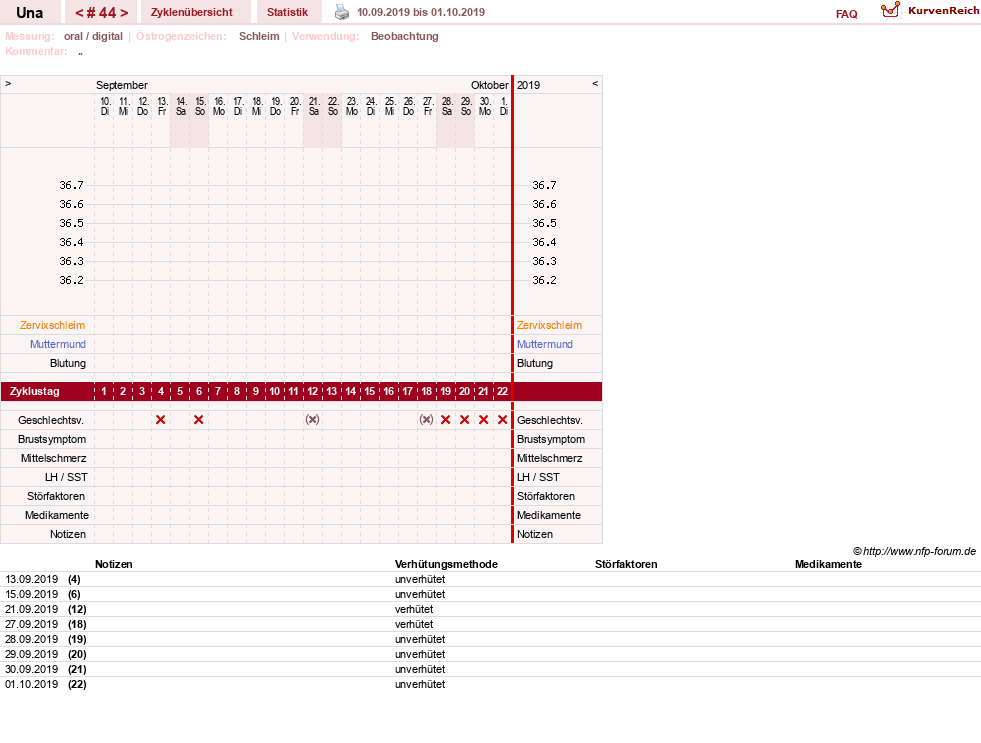Image resolution: width=981 pixels, height=743 pixels.
Task: Click the blue Muttermund label on the left
Action: 58,344
